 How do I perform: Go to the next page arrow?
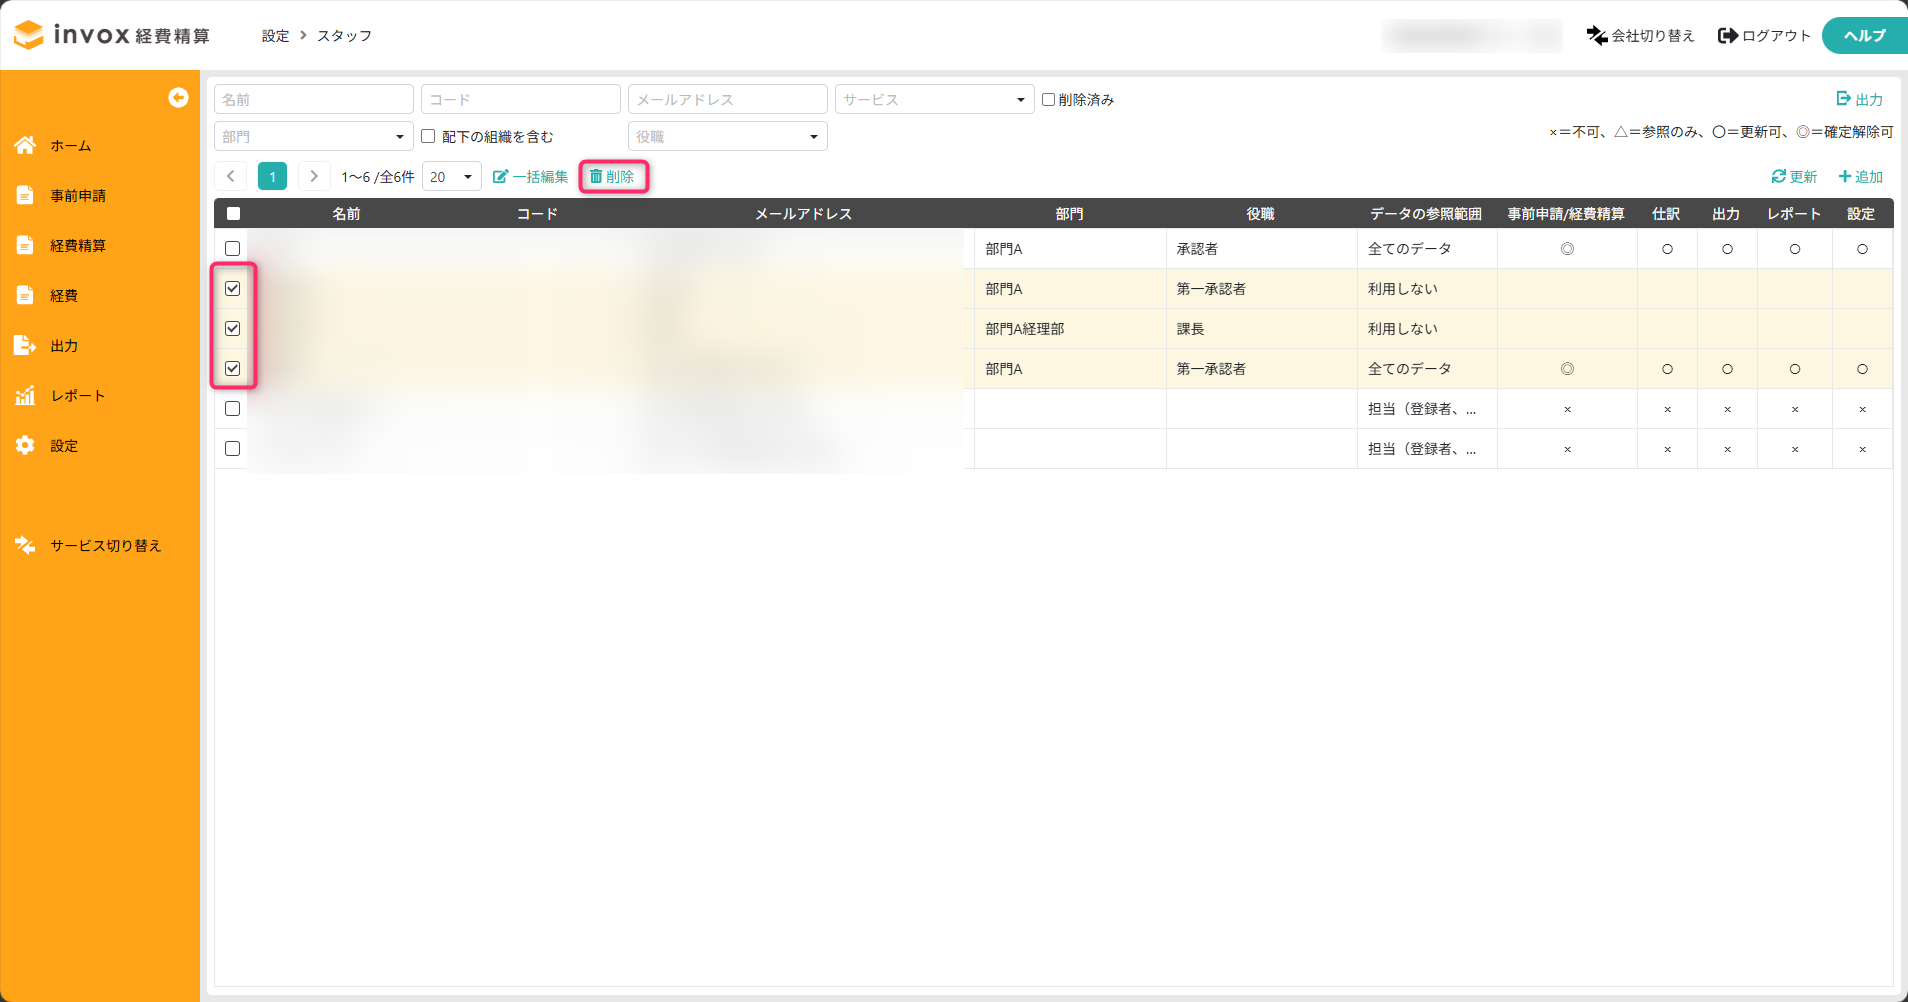click(314, 177)
